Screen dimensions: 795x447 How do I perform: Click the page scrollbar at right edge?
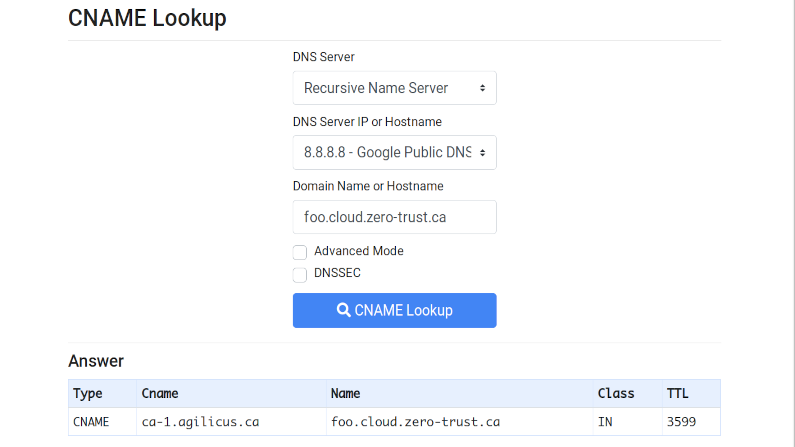tap(792, 224)
